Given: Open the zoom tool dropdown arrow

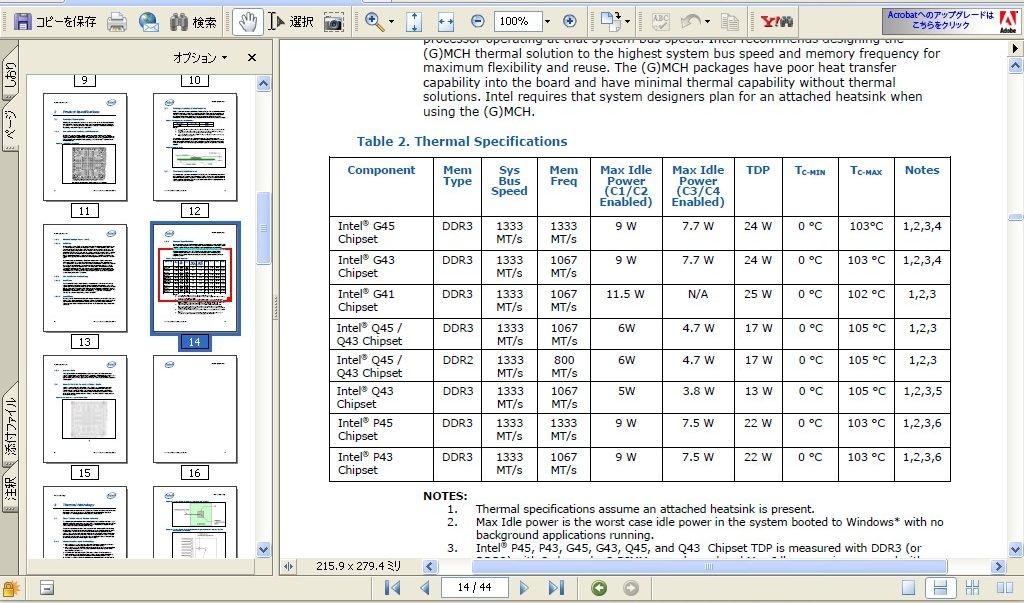Looking at the screenshot, I should [391, 22].
